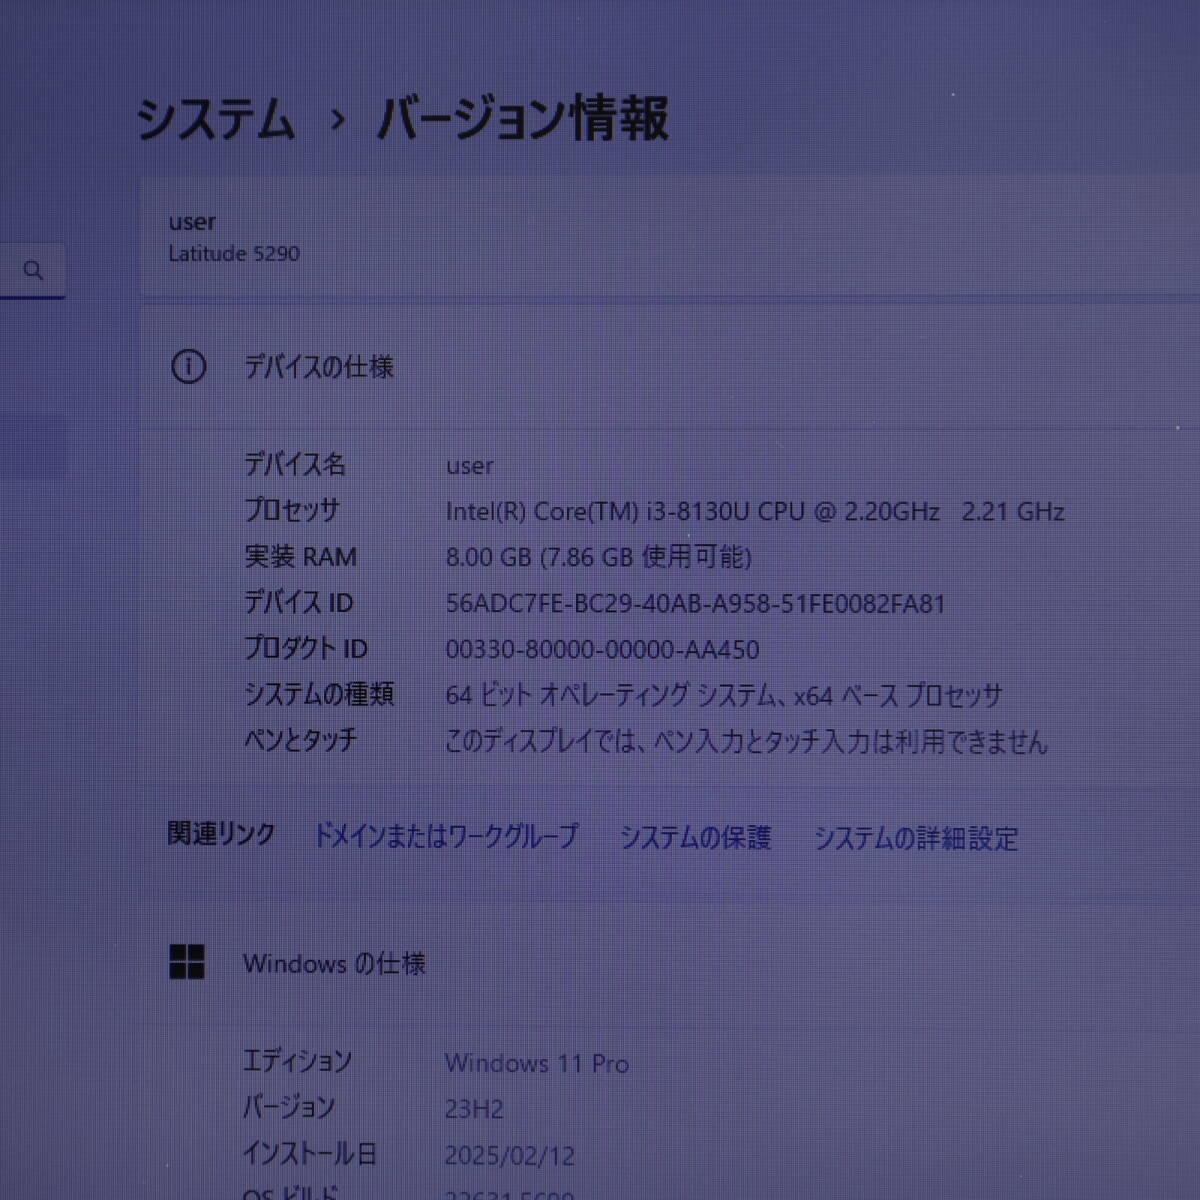Click the プロダクト ID label

click(x=306, y=648)
